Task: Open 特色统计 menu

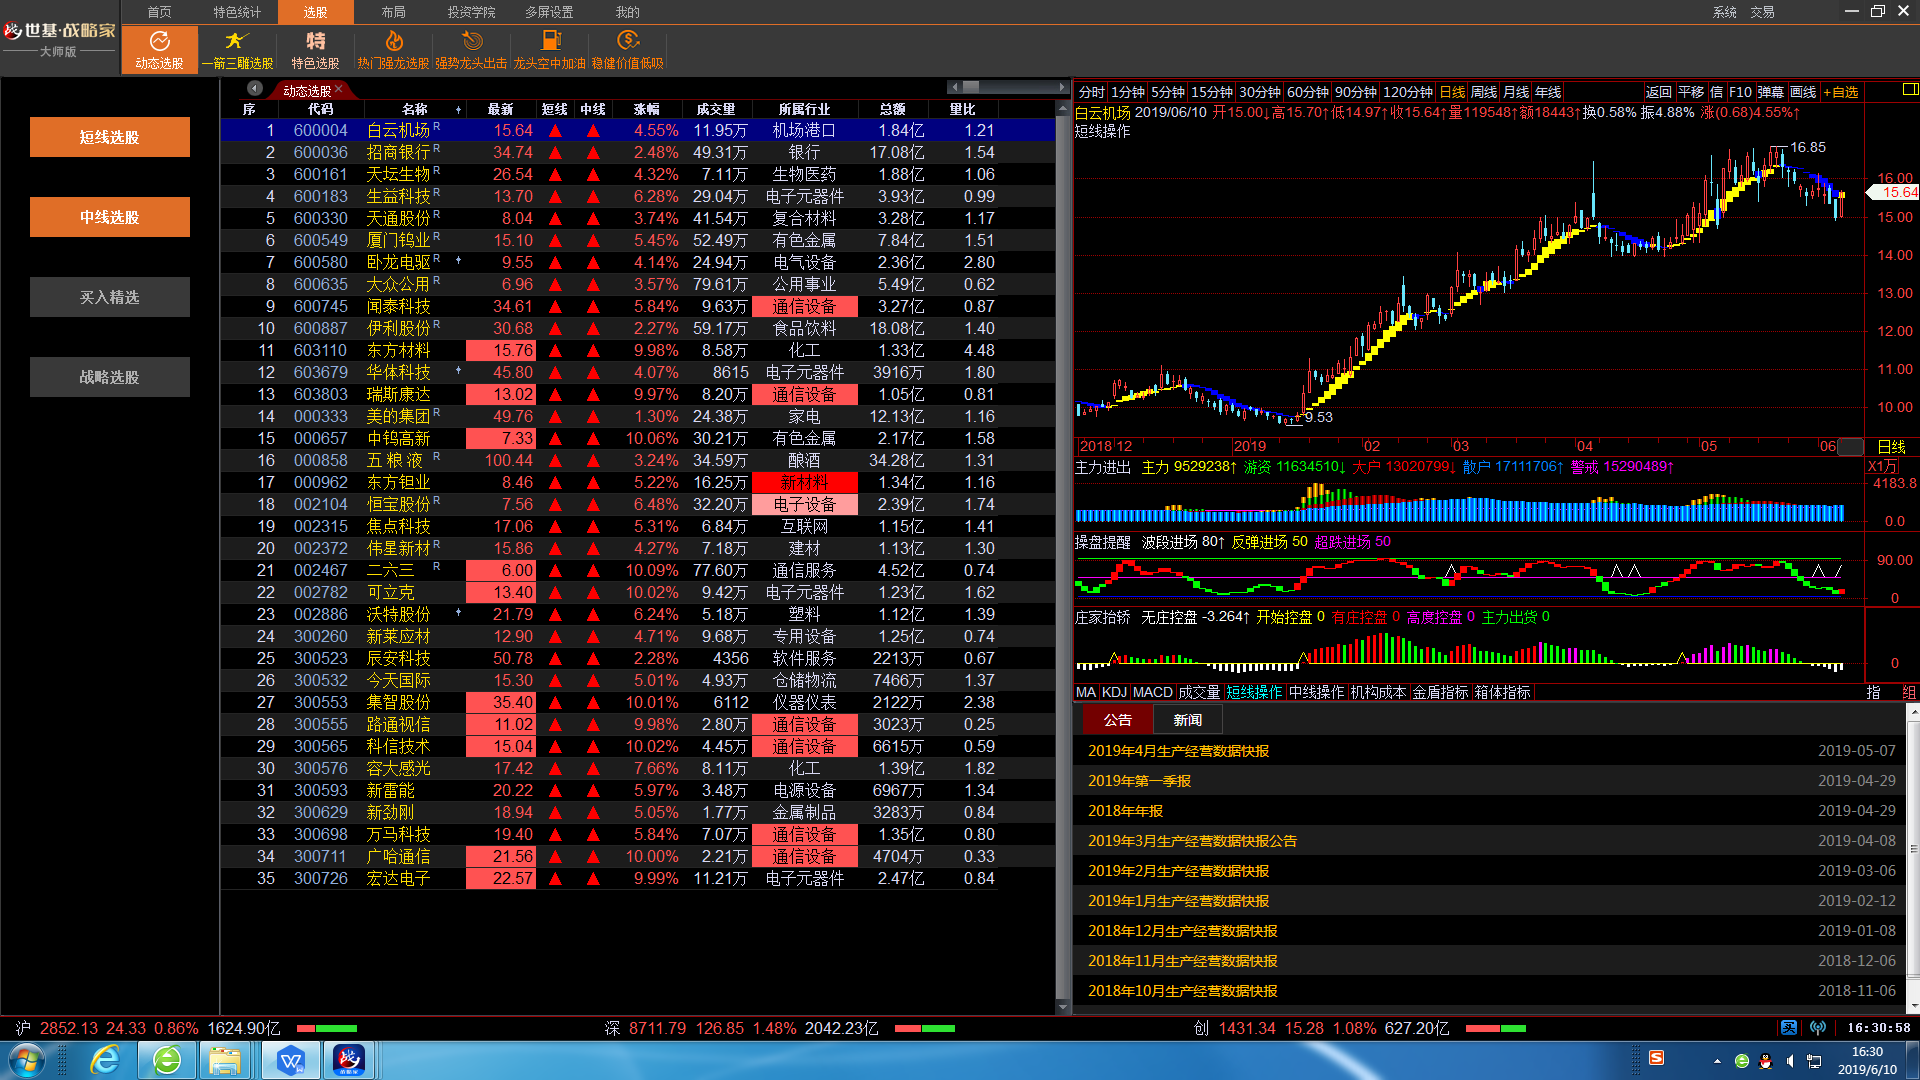Action: coord(237,12)
